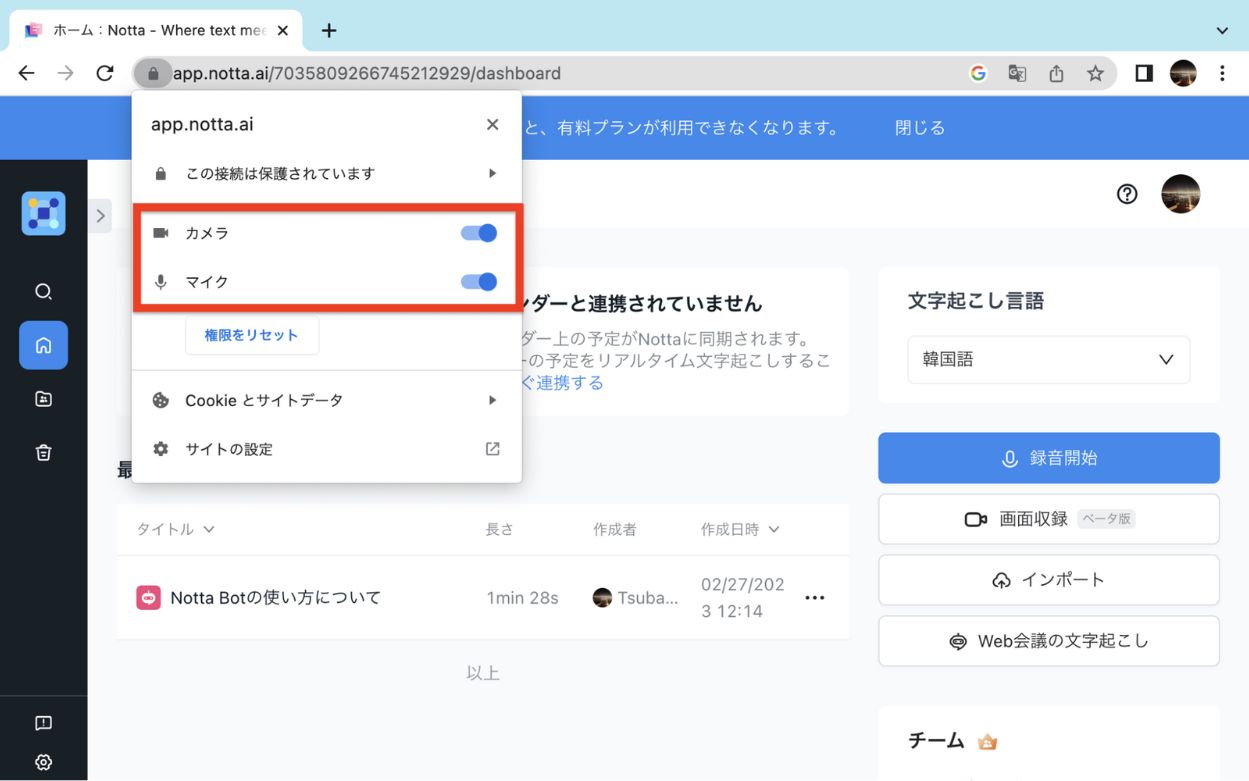Open the record Notta Botの使い方について
The height and width of the screenshot is (781, 1249).
click(276, 598)
